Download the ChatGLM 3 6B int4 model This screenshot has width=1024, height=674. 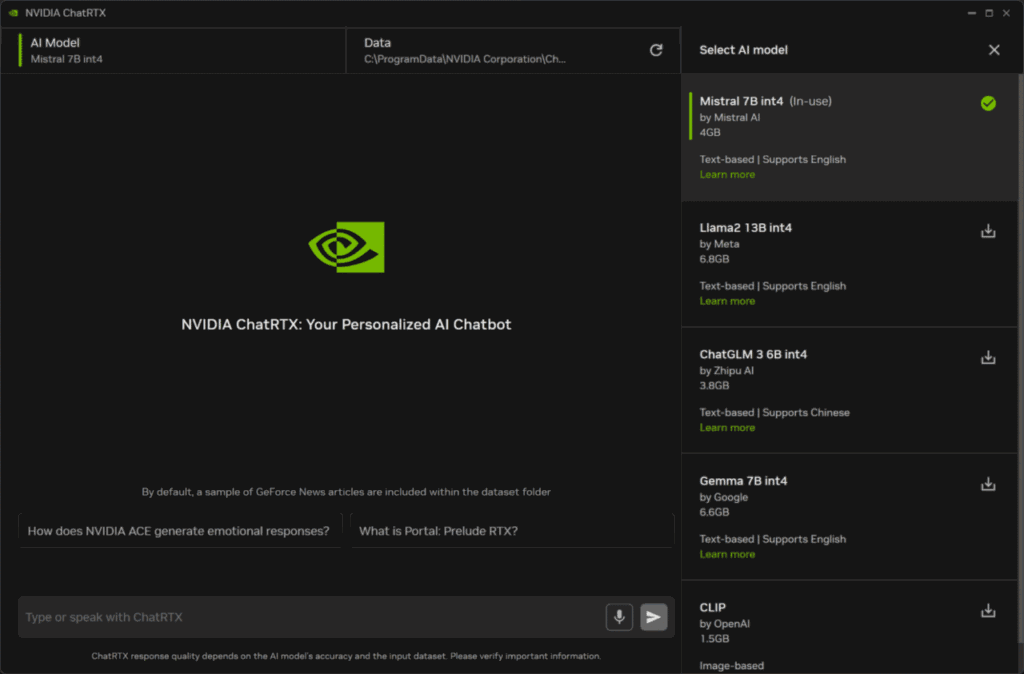pyautogui.click(x=988, y=357)
